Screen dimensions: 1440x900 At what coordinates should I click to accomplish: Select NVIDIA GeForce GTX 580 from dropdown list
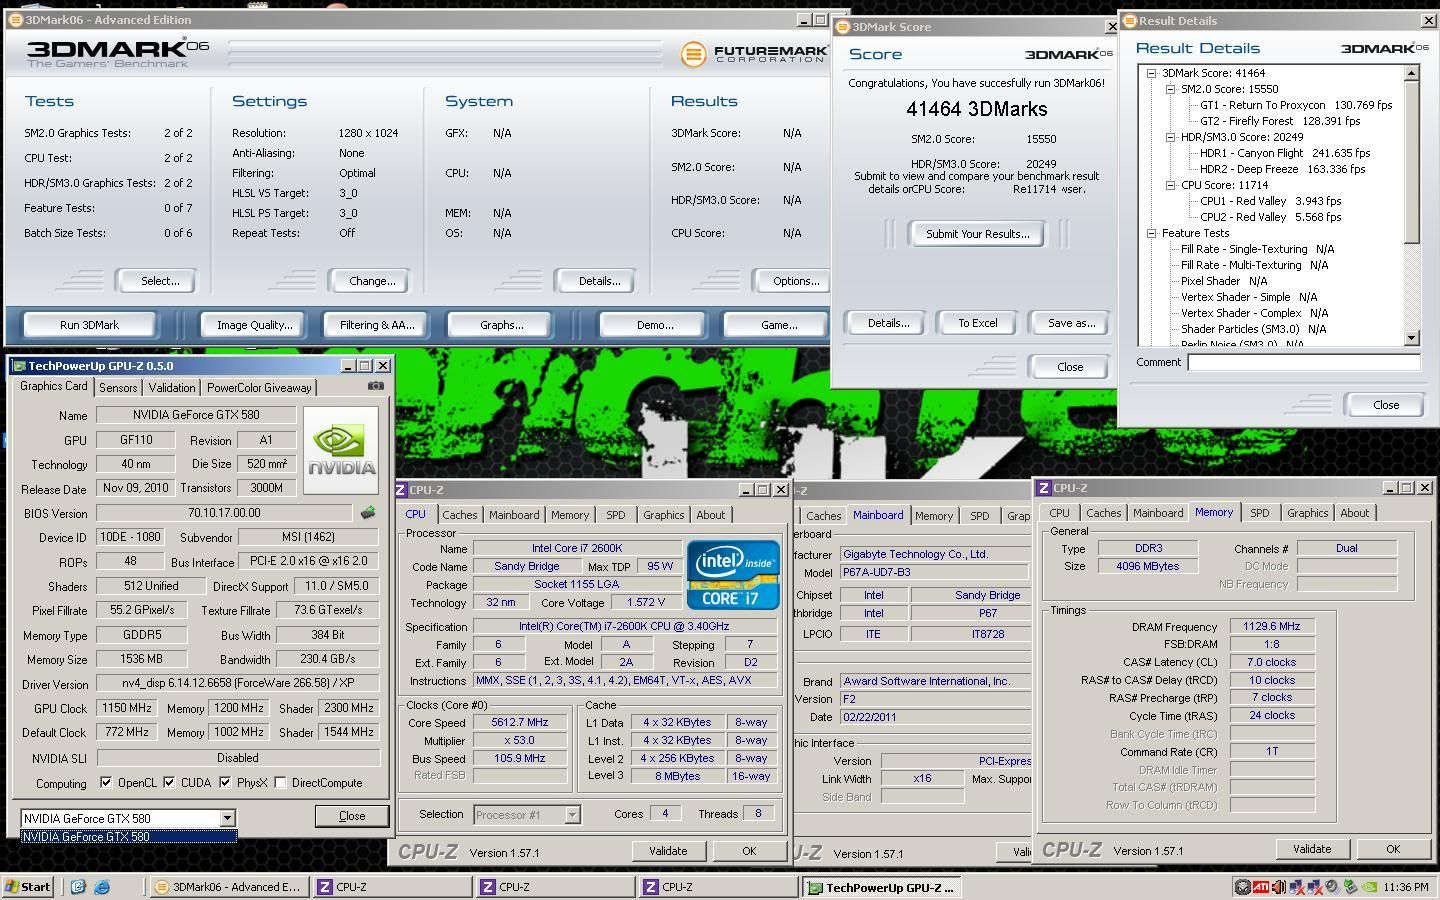[129, 837]
